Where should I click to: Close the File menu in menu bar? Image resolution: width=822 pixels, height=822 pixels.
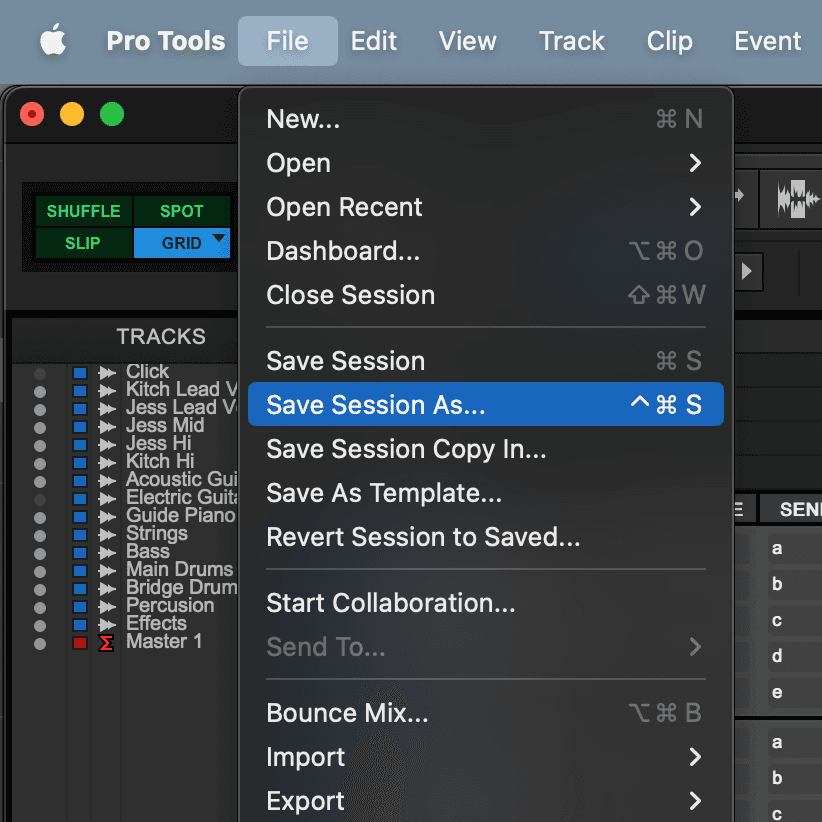[287, 41]
